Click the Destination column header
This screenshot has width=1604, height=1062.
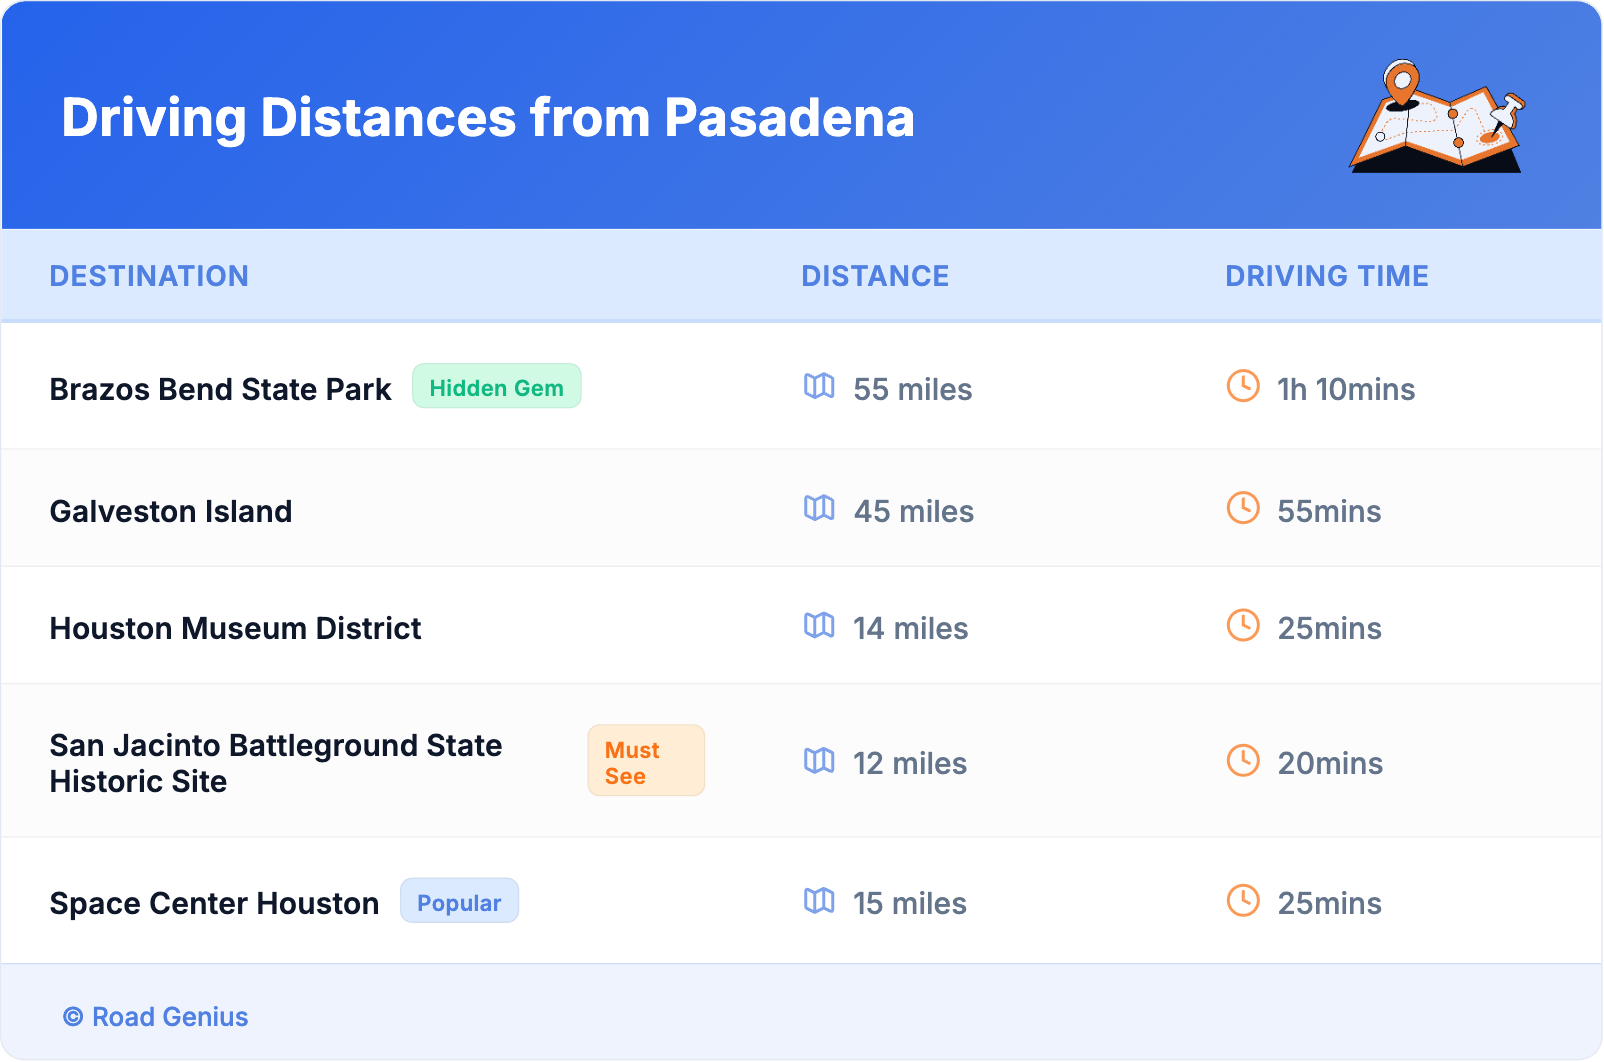pyautogui.click(x=149, y=276)
